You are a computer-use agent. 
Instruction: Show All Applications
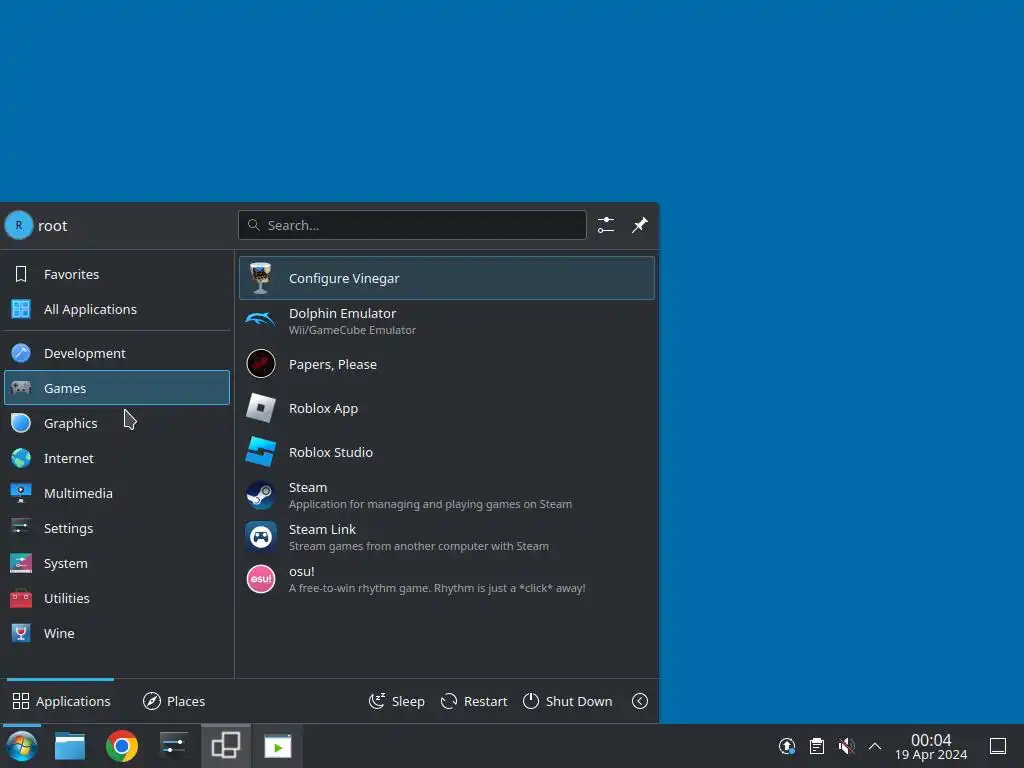pyautogui.click(x=117, y=310)
